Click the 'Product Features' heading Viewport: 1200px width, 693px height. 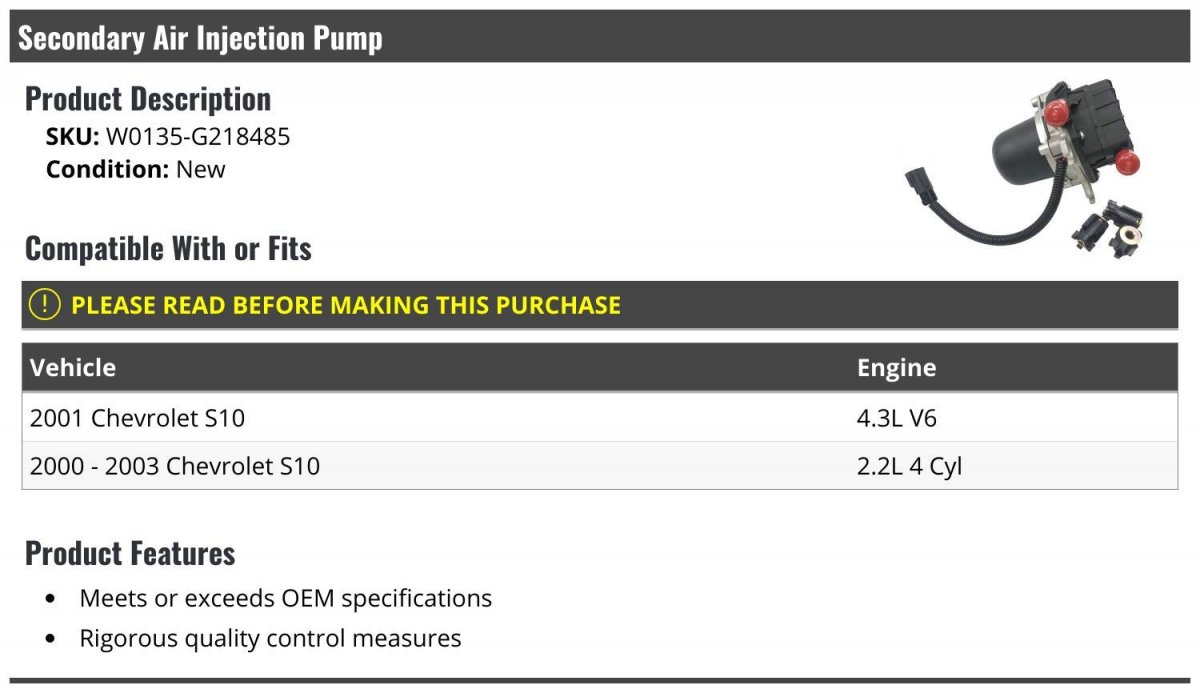click(130, 553)
